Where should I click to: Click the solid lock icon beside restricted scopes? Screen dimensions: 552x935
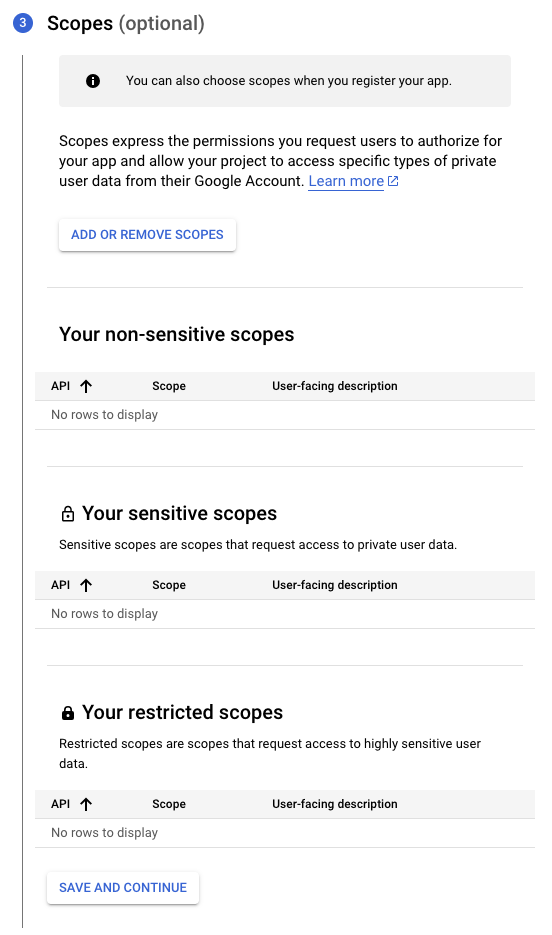point(68,713)
